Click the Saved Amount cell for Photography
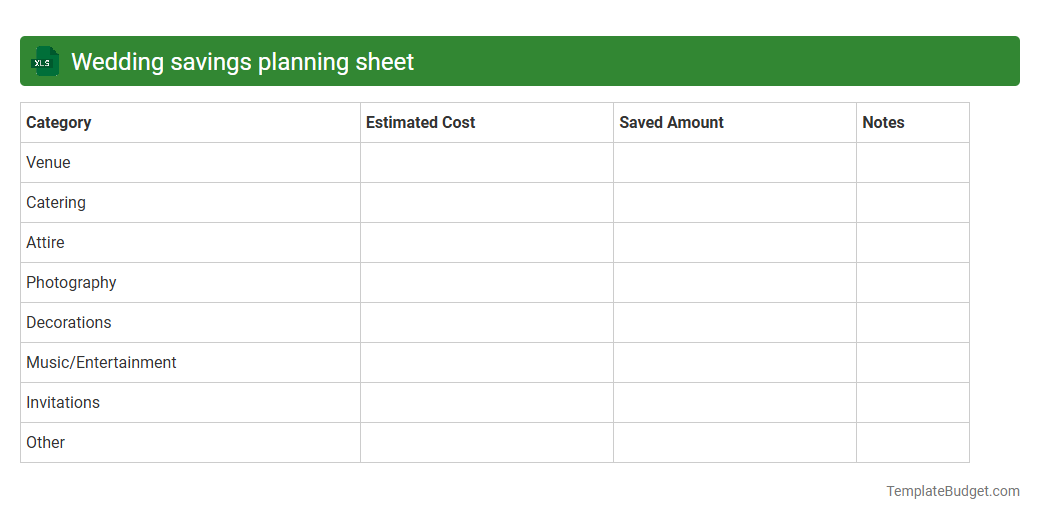1040x520 pixels. click(735, 283)
